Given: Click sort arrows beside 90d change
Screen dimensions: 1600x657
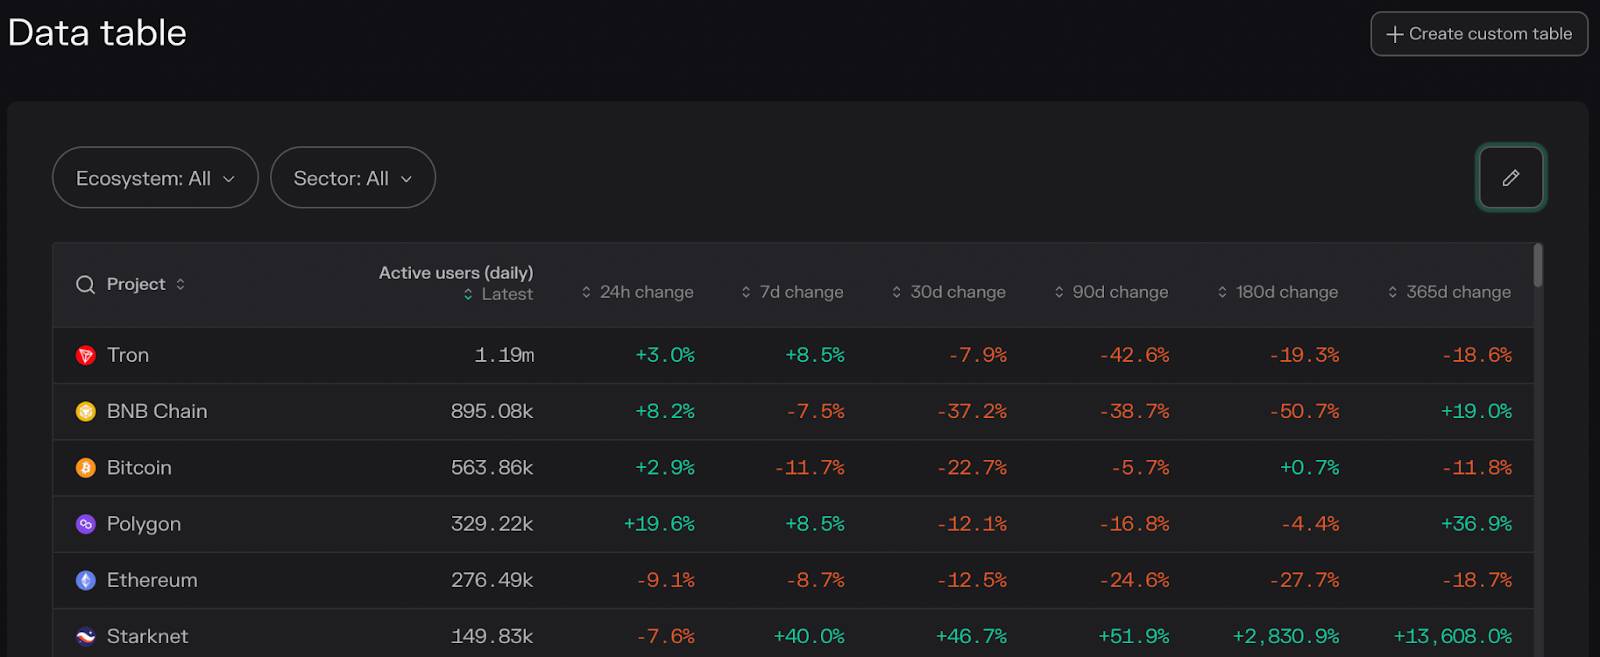Looking at the screenshot, I should pos(1059,292).
